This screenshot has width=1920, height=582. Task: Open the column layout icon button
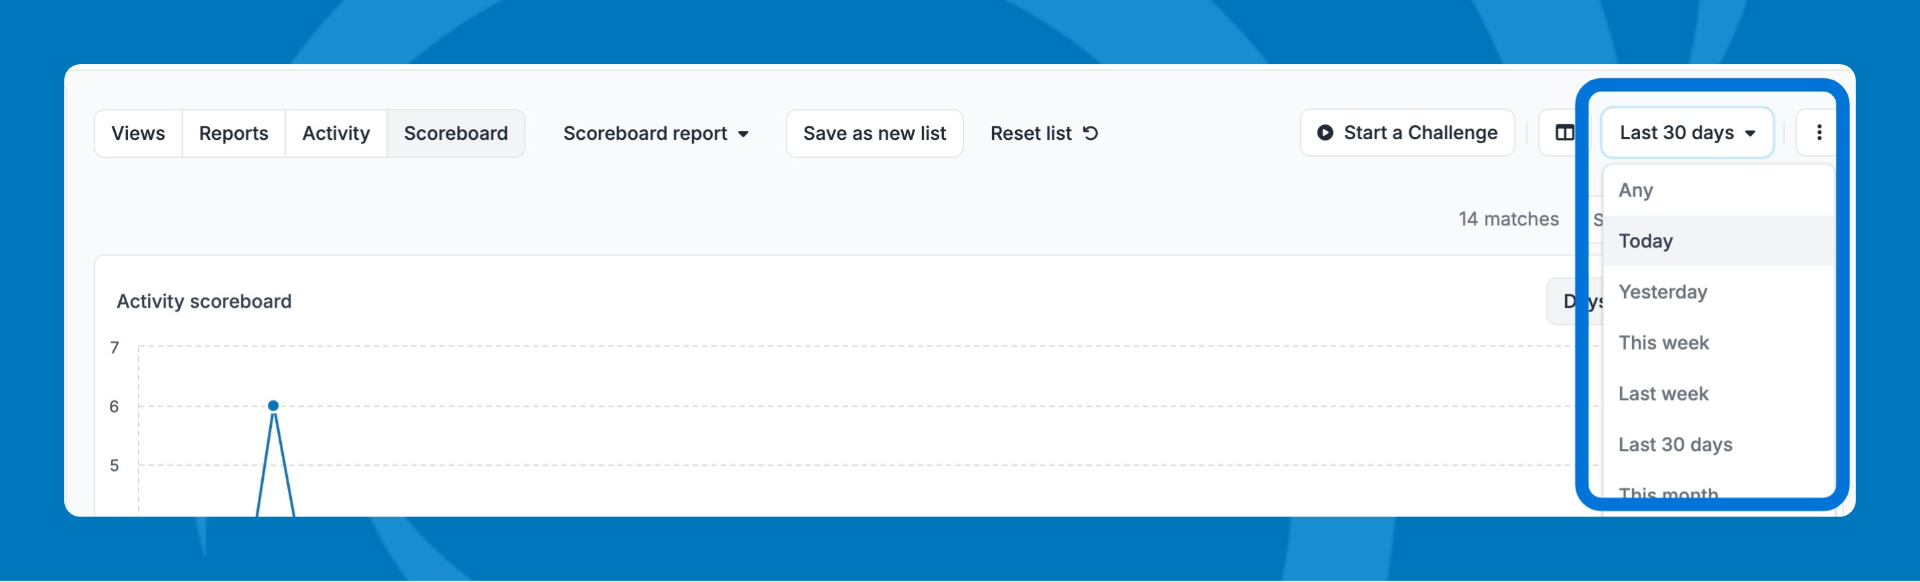1564,133
